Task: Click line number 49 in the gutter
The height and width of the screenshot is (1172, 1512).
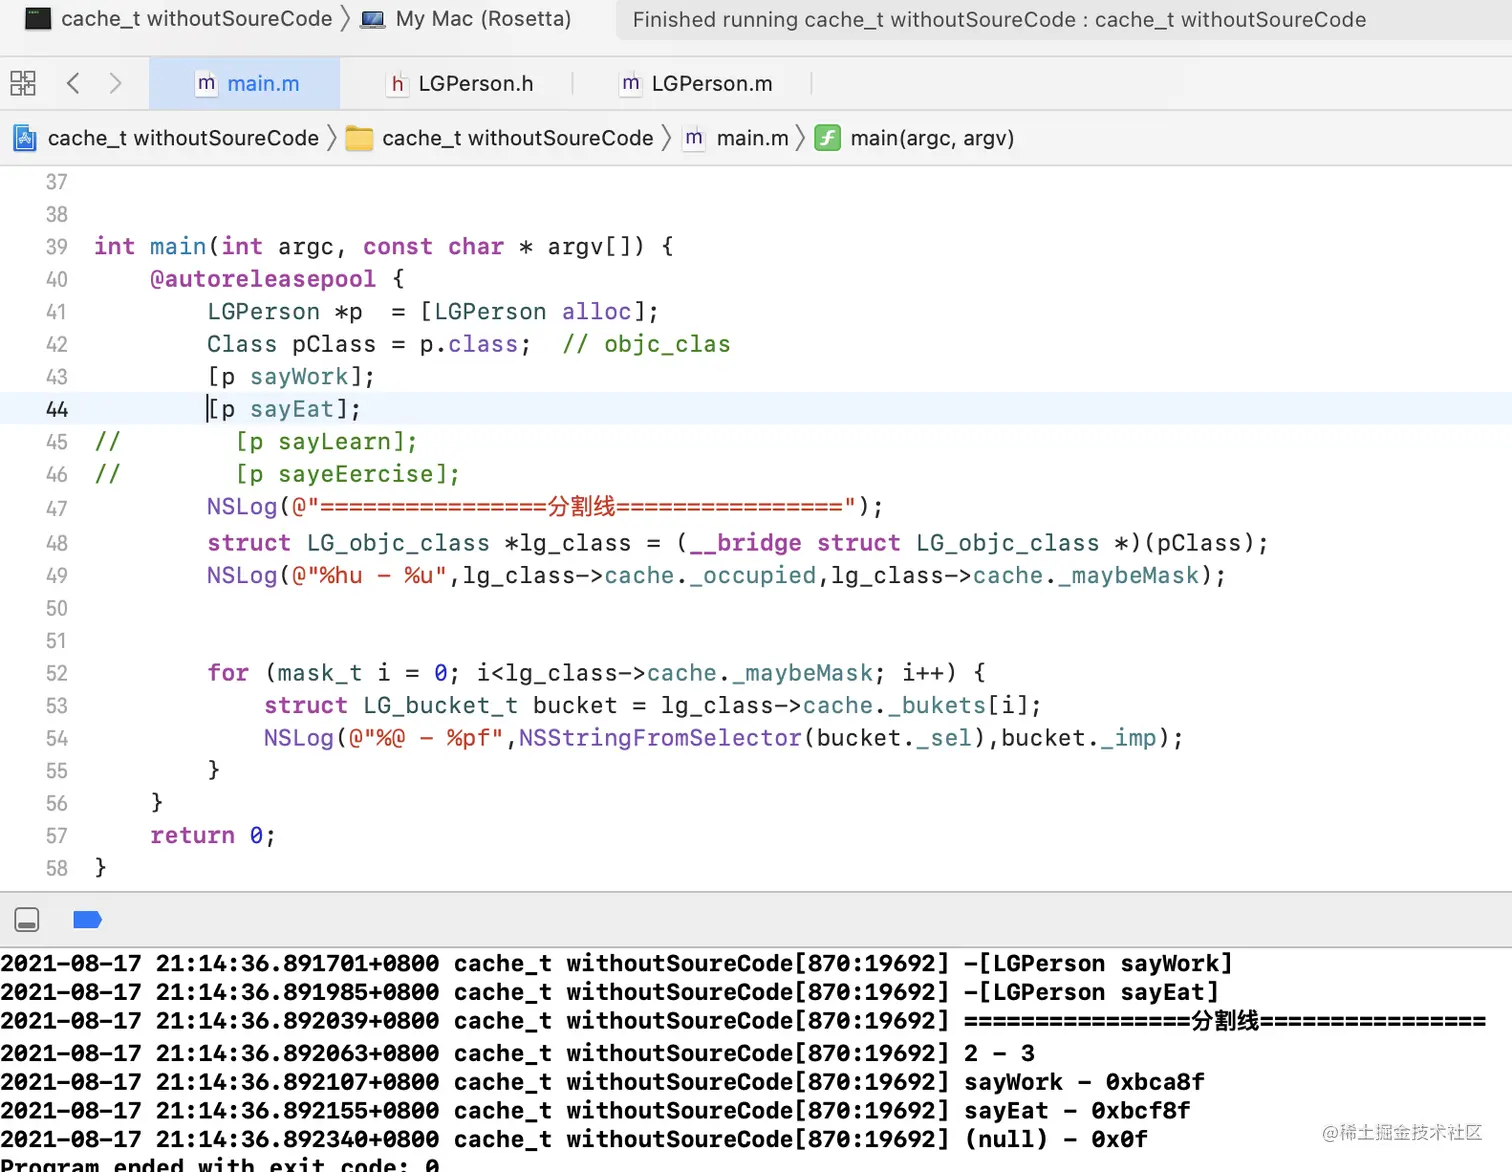Action: (57, 576)
